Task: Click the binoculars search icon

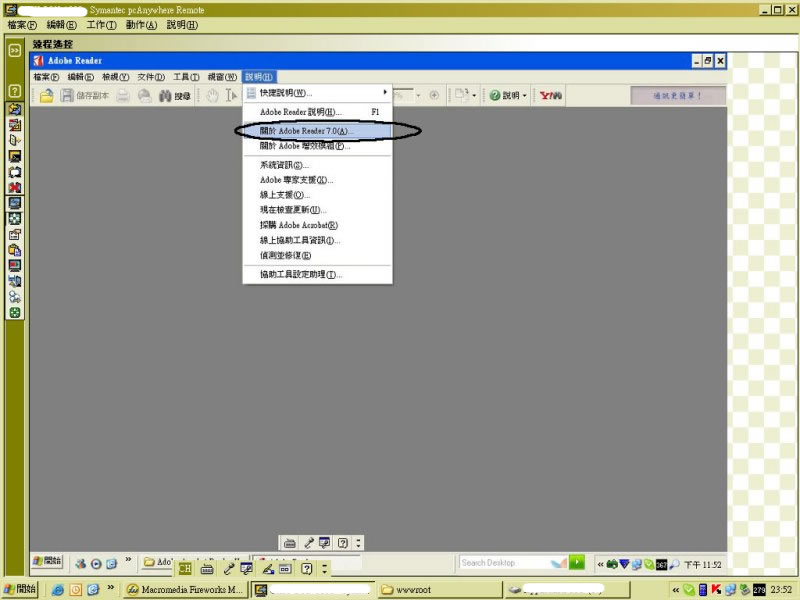Action: pyautogui.click(x=165, y=95)
